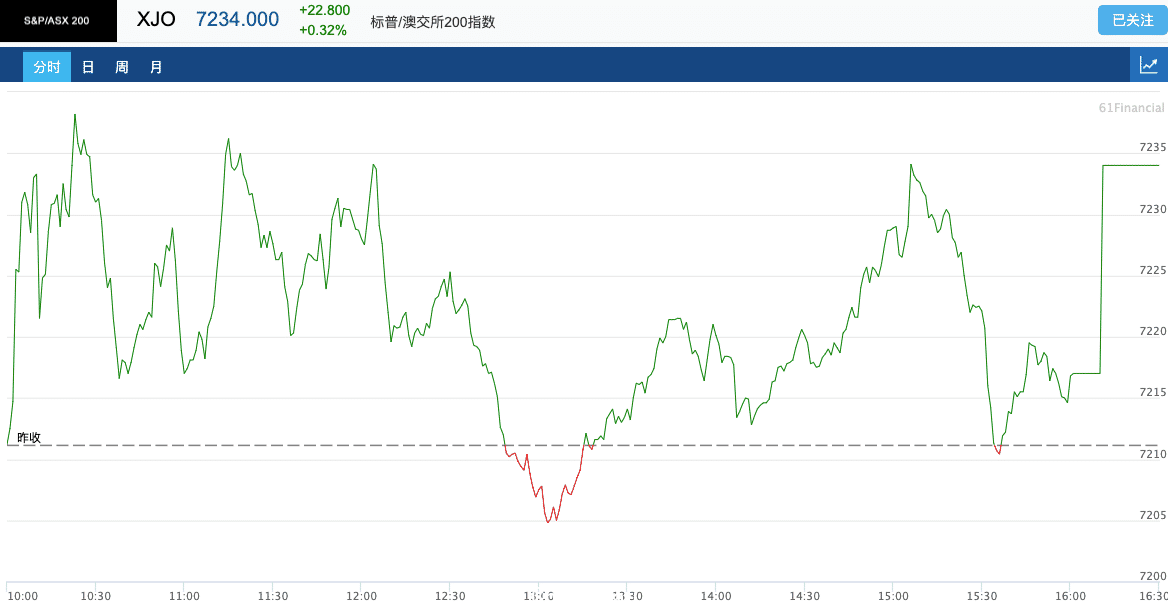Click the 12:00 time axis label
The image size is (1168, 609).
pyautogui.click(x=361, y=596)
